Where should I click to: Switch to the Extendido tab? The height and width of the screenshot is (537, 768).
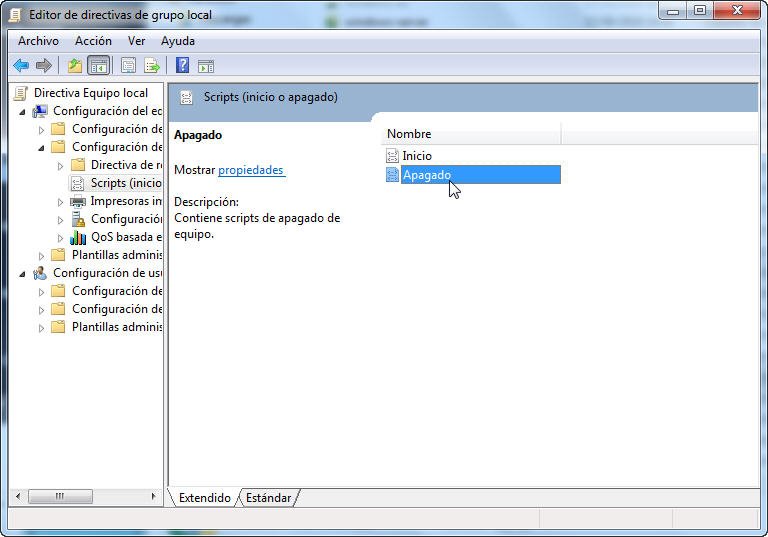tap(205, 498)
